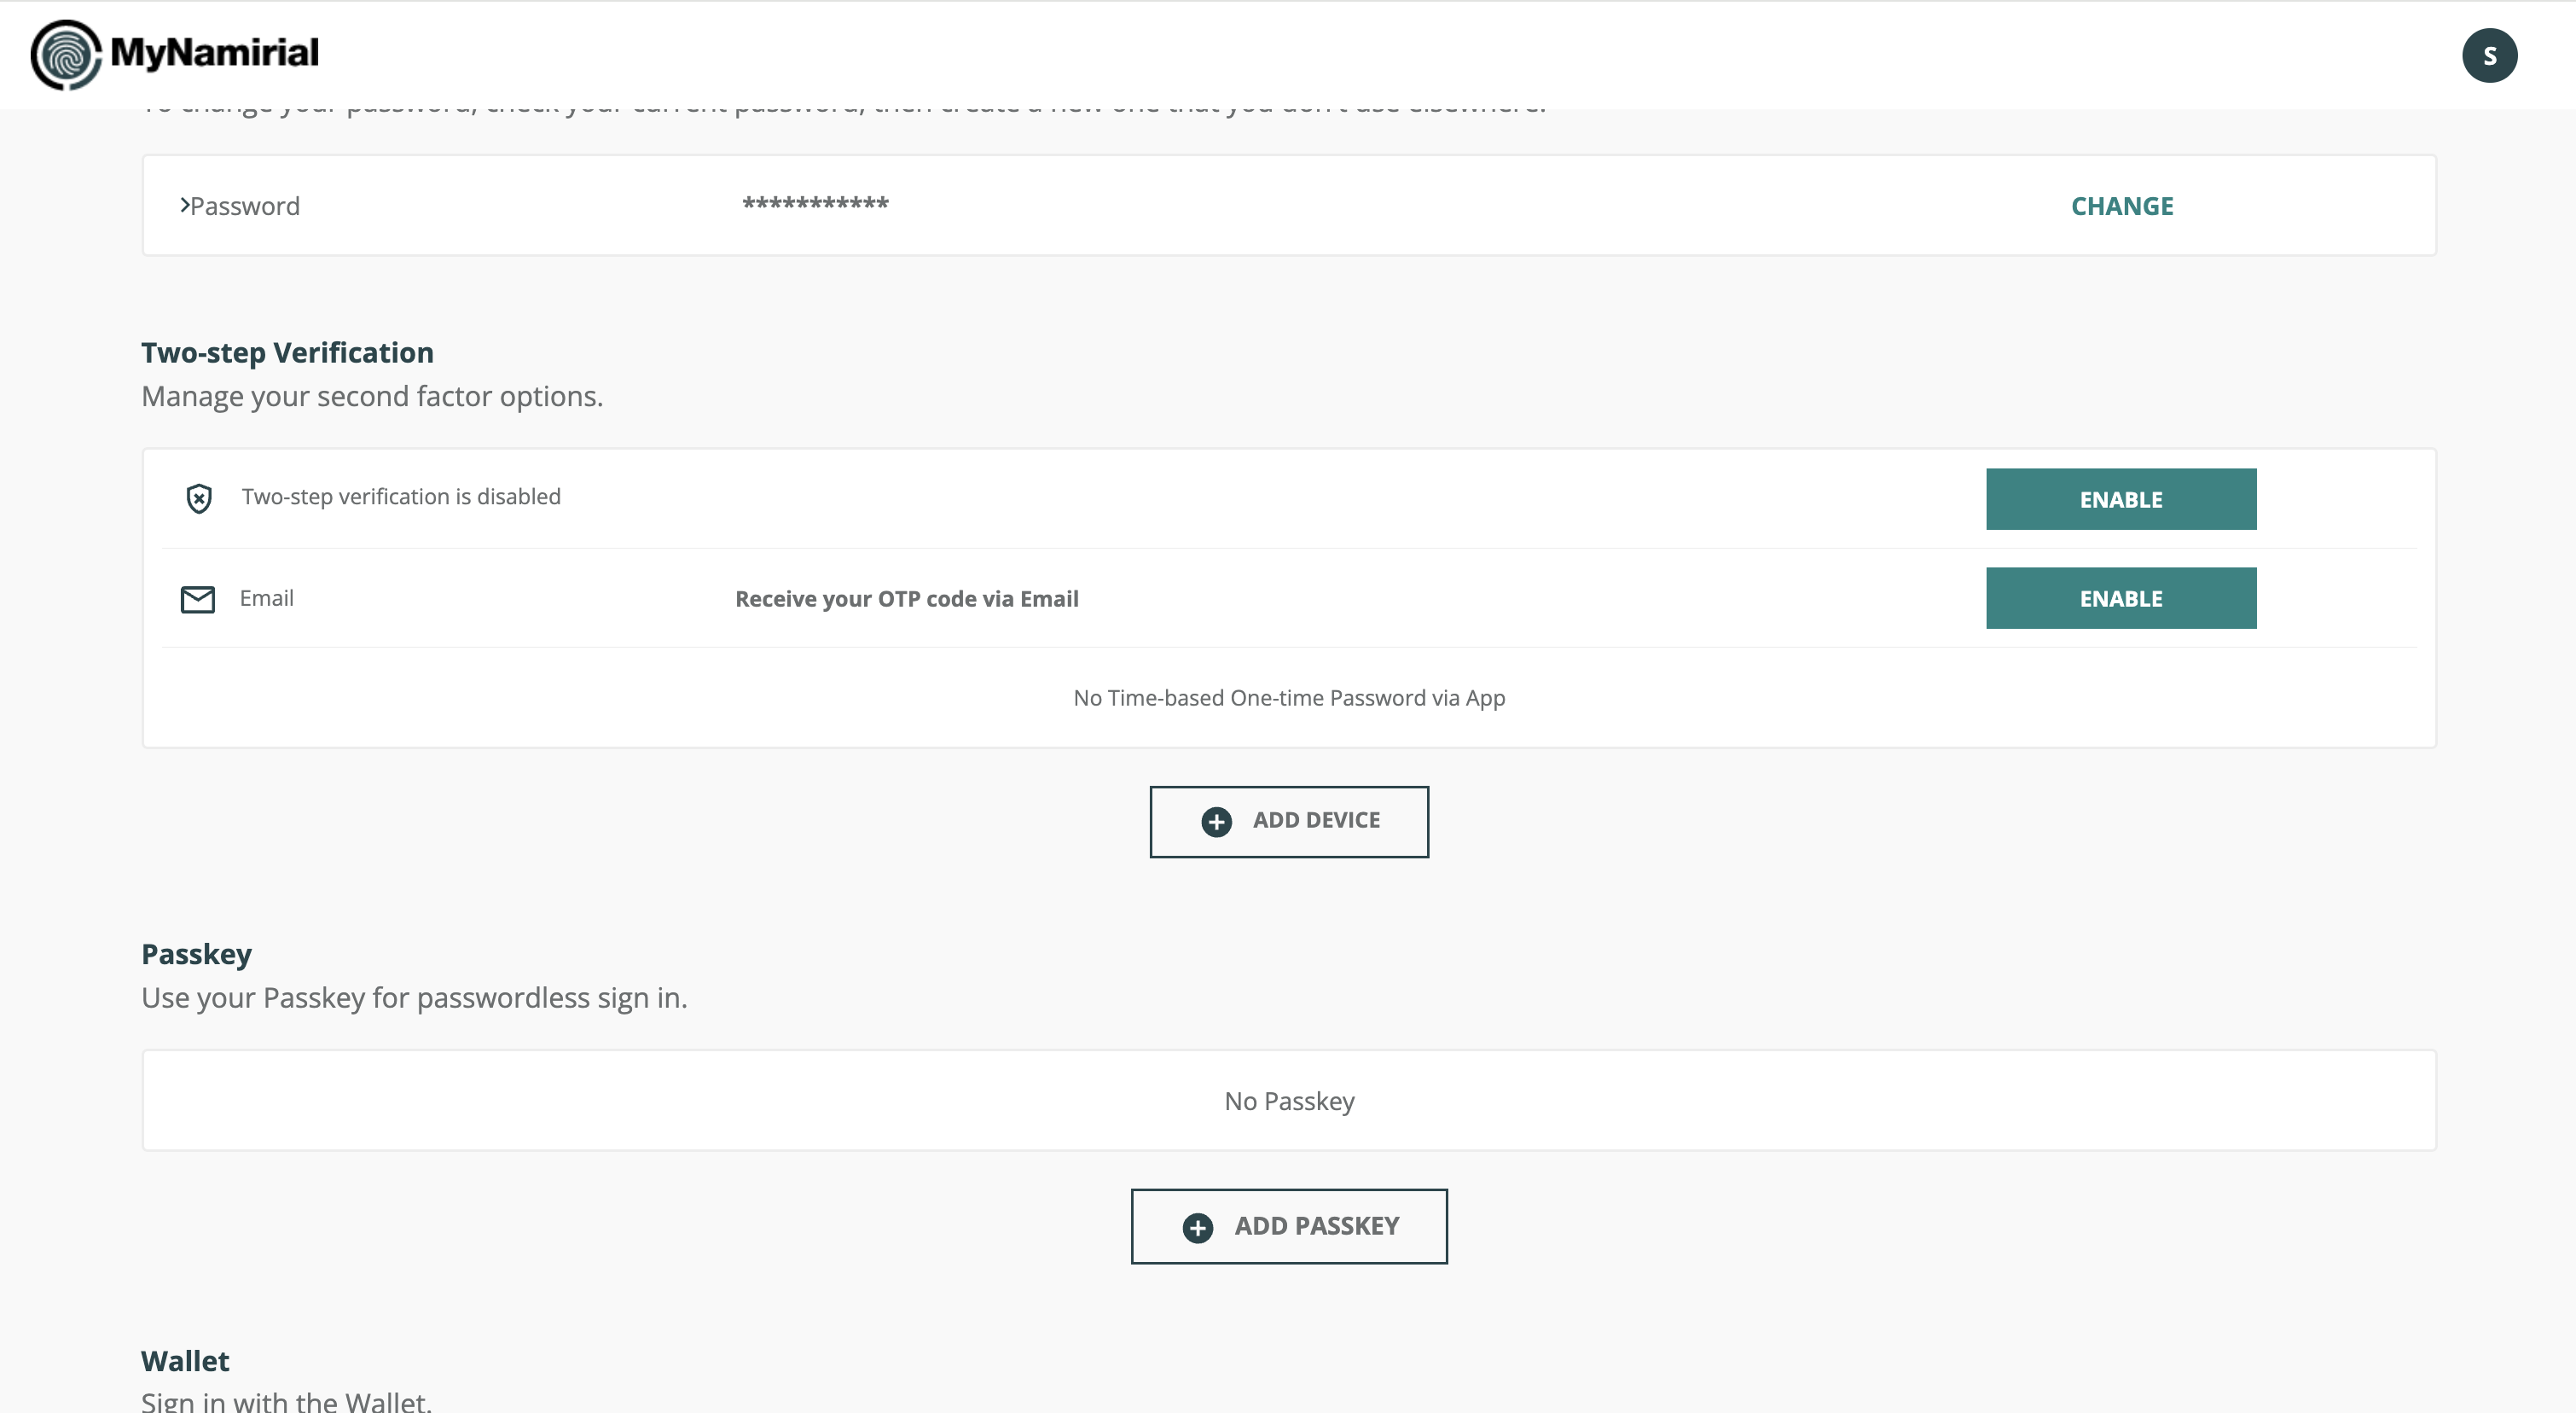Viewport: 2576px width, 1413px height.
Task: Click 'Two-step verification is disabled' text
Action: (401, 497)
